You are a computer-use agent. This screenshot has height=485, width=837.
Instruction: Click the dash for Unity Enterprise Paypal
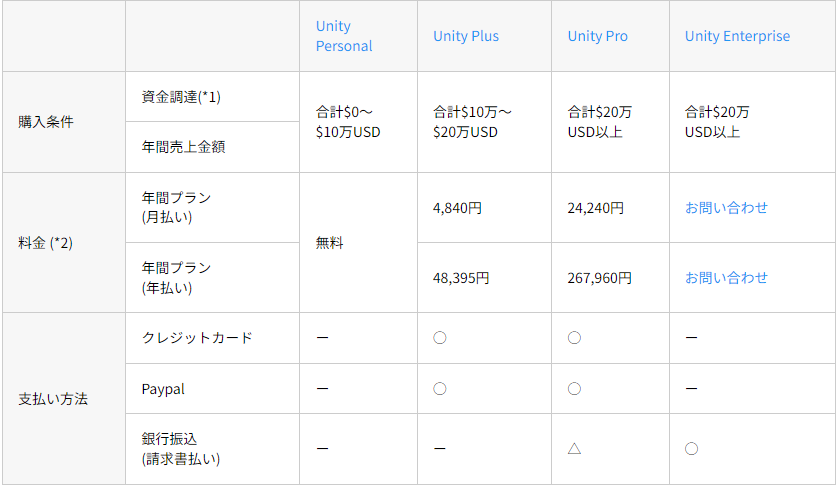click(691, 388)
